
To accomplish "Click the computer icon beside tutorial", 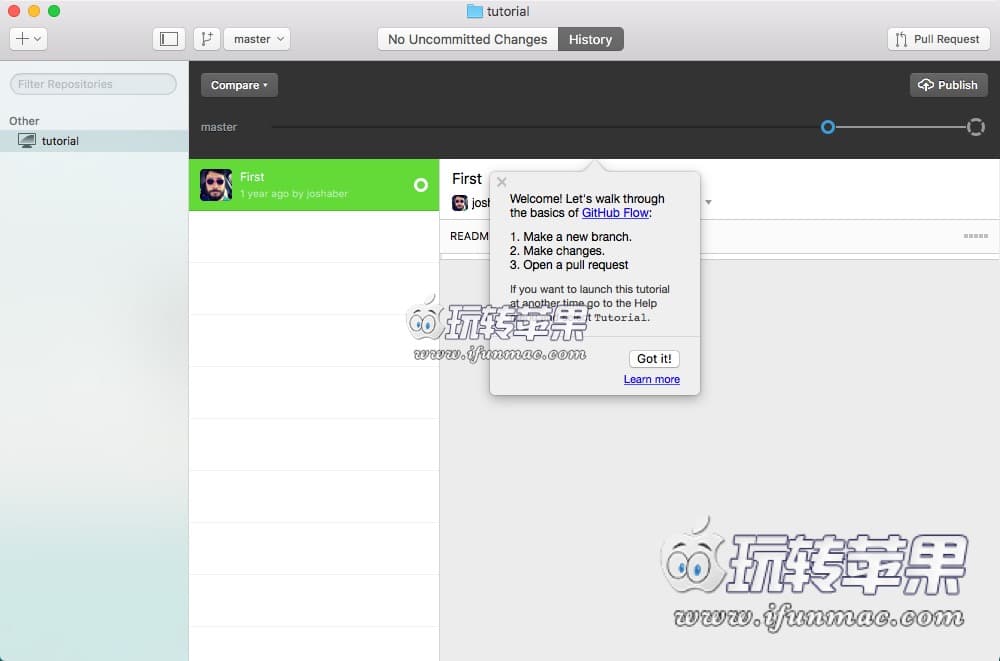I will [27, 141].
